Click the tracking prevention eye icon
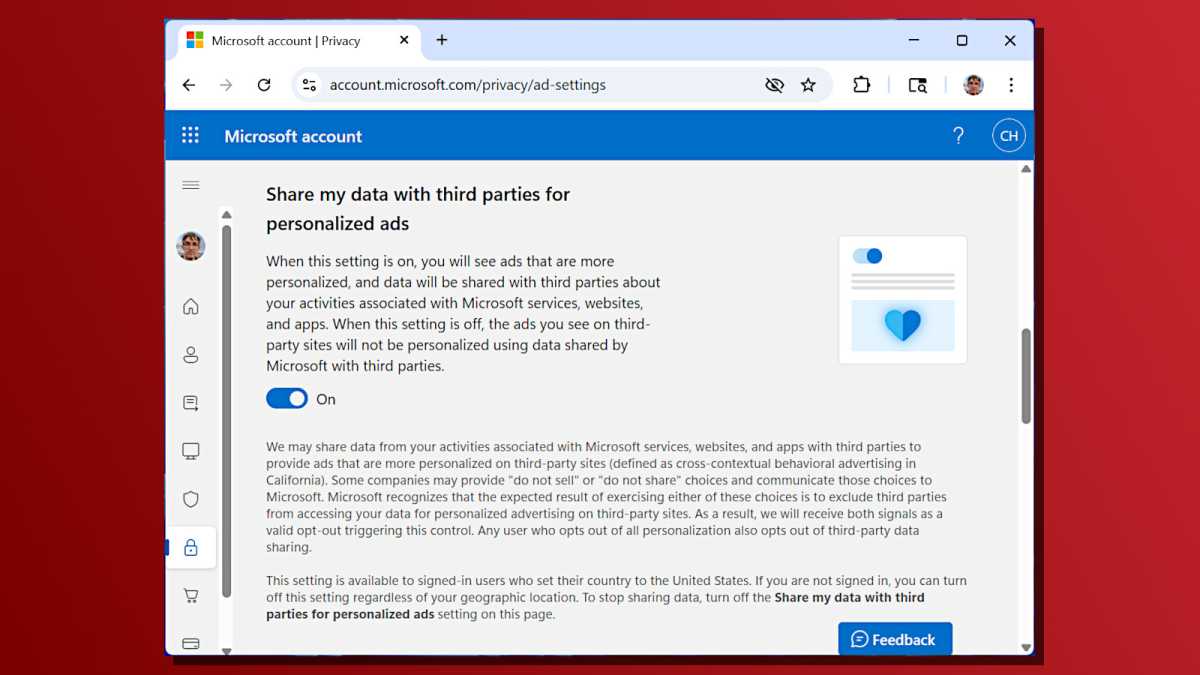1200x675 pixels. pos(774,85)
